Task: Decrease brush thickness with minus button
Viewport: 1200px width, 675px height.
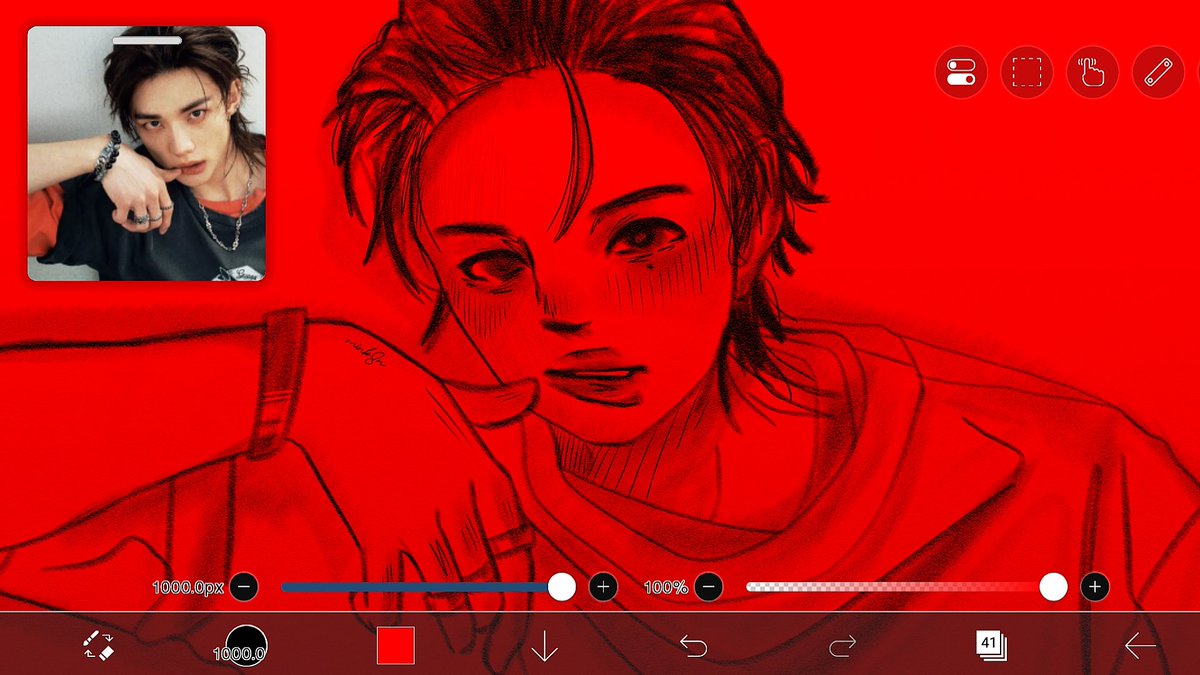Action: [244, 587]
